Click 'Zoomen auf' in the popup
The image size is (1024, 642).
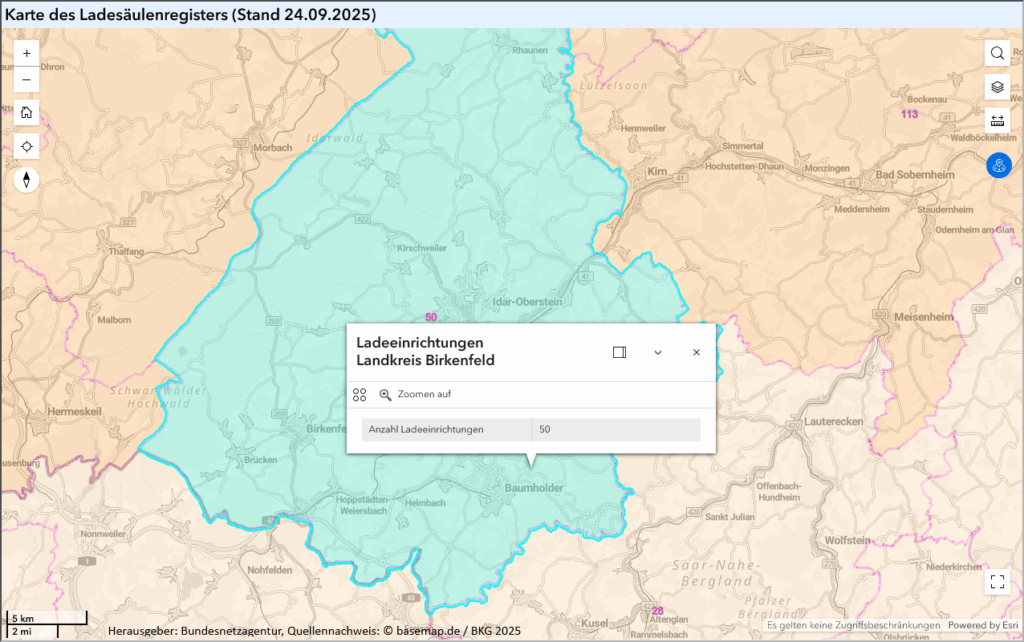[415, 395]
